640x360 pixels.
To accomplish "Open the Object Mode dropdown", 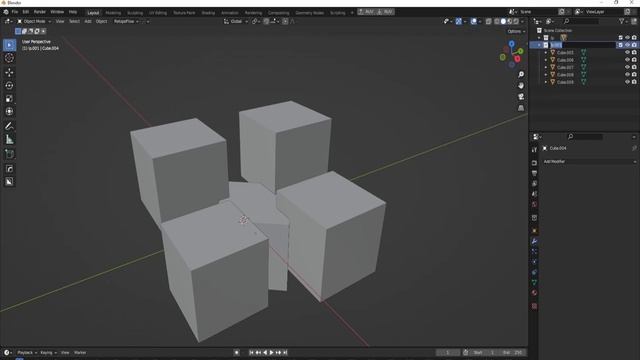I will pos(33,21).
